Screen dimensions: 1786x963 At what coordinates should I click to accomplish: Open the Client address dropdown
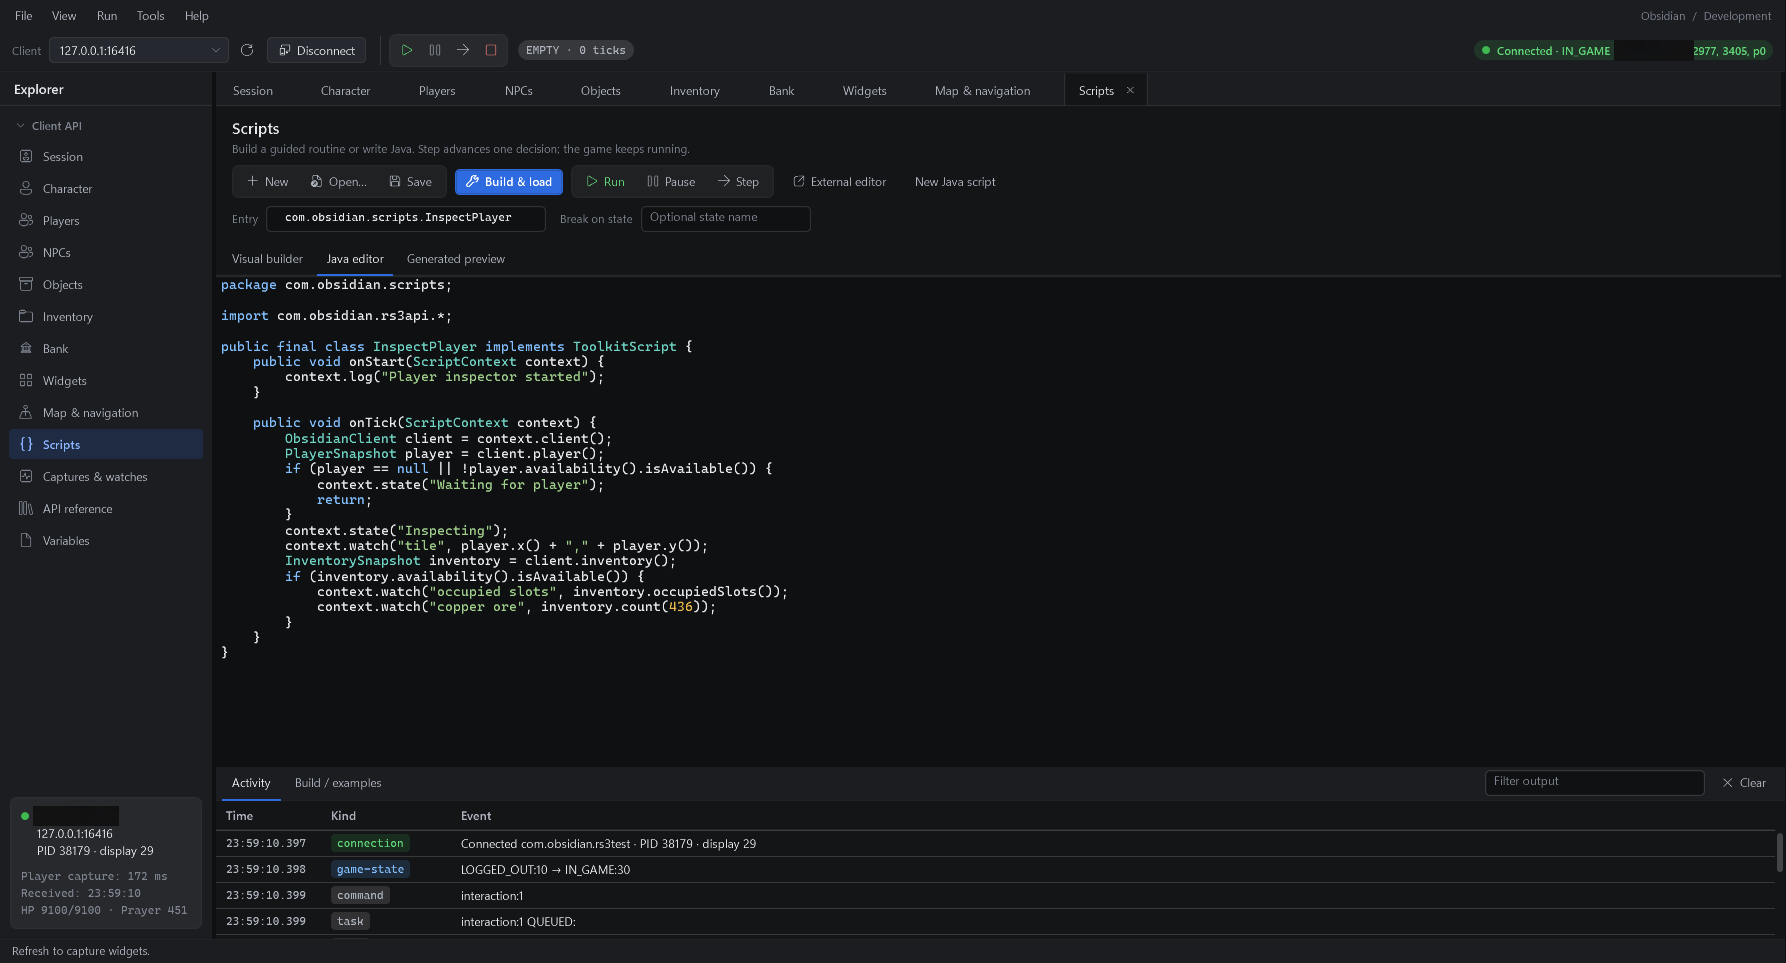pos(139,50)
